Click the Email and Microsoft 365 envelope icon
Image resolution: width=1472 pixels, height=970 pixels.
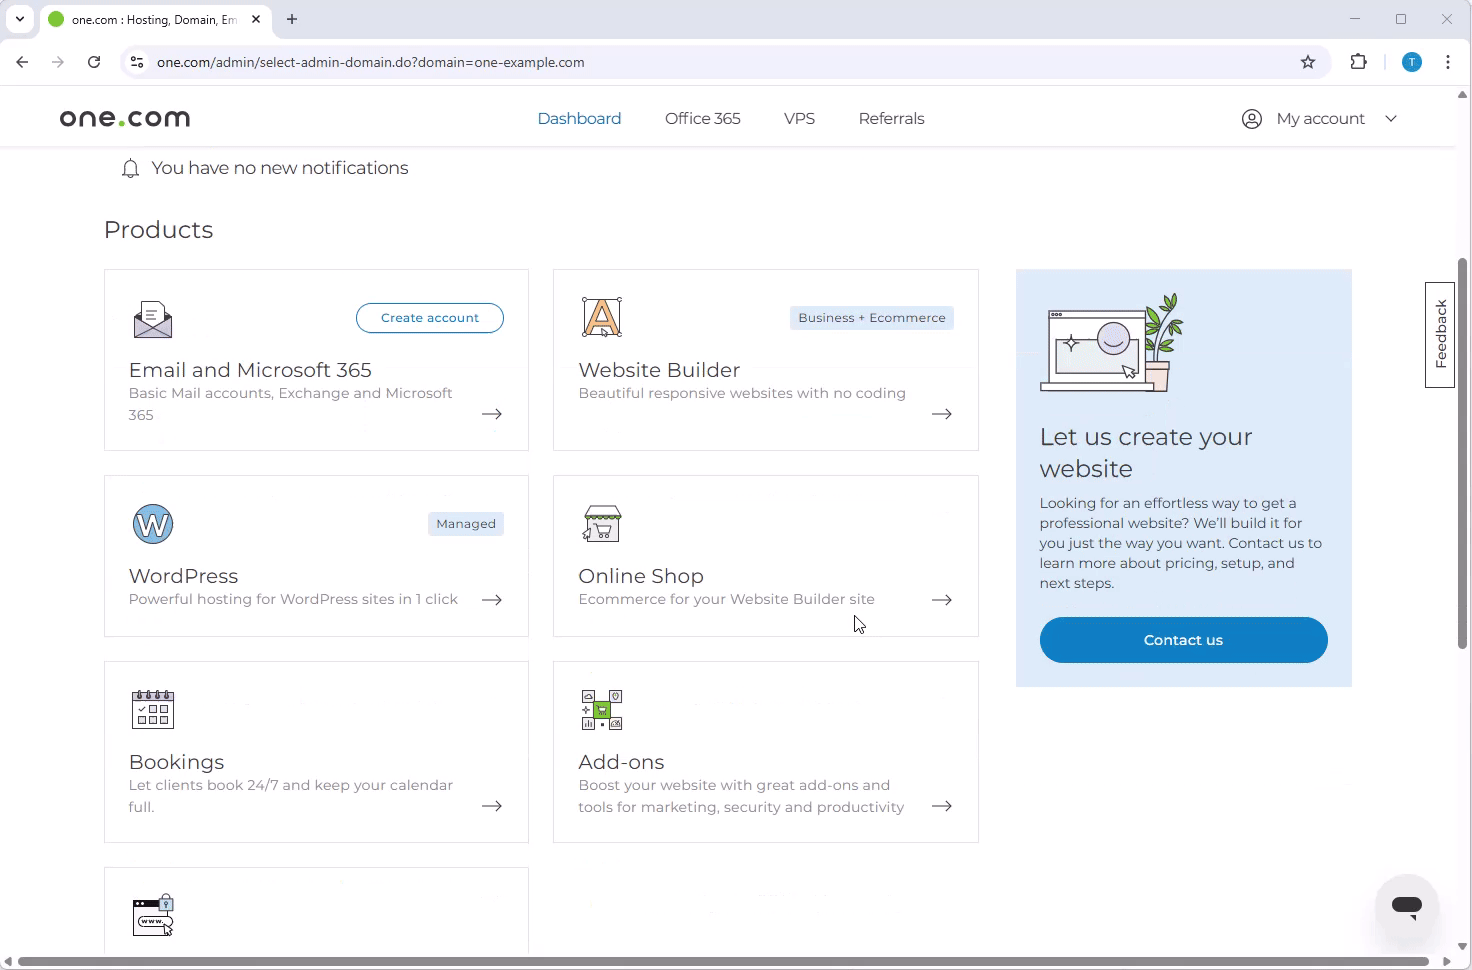153,319
